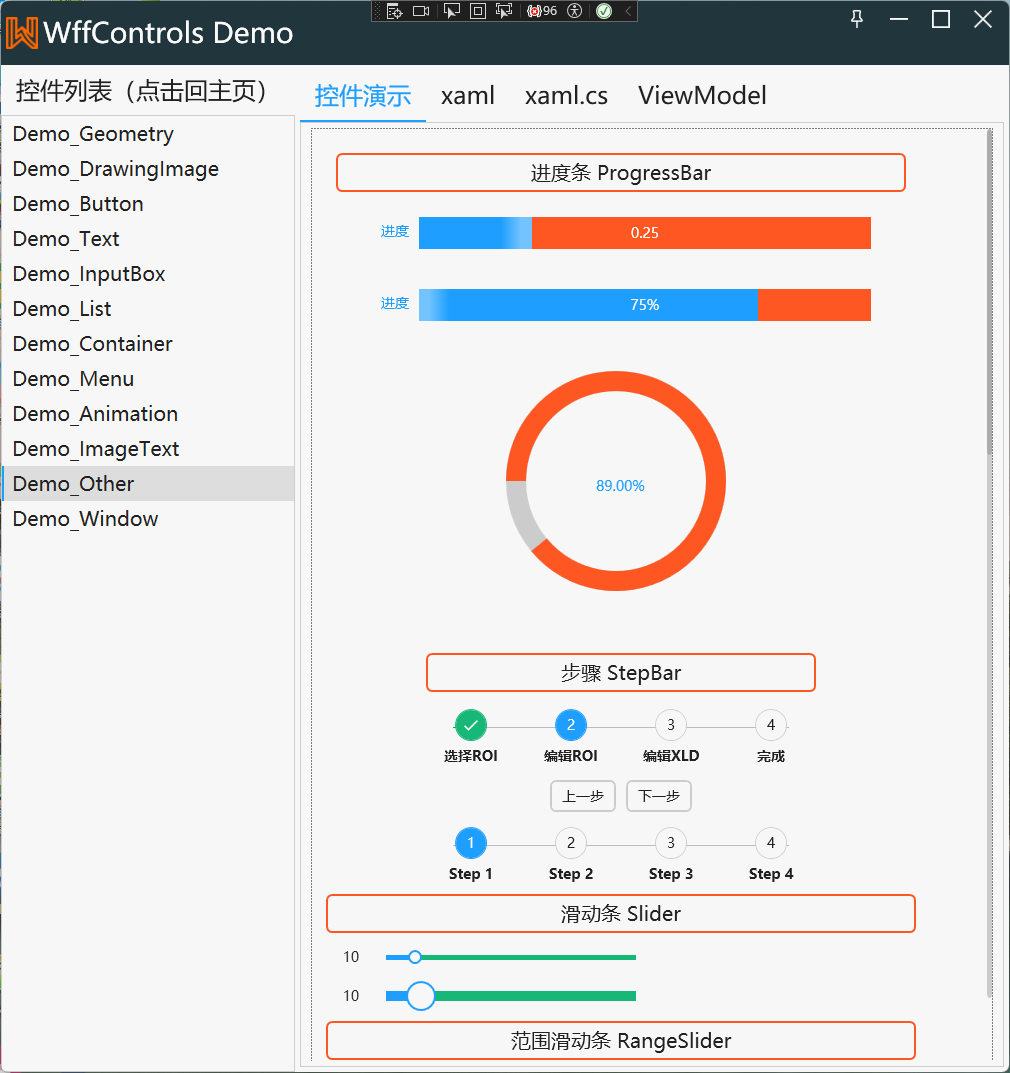The height and width of the screenshot is (1073, 1010).
Task: Click the value 10 beside the thick slider
Action: [x=351, y=996]
